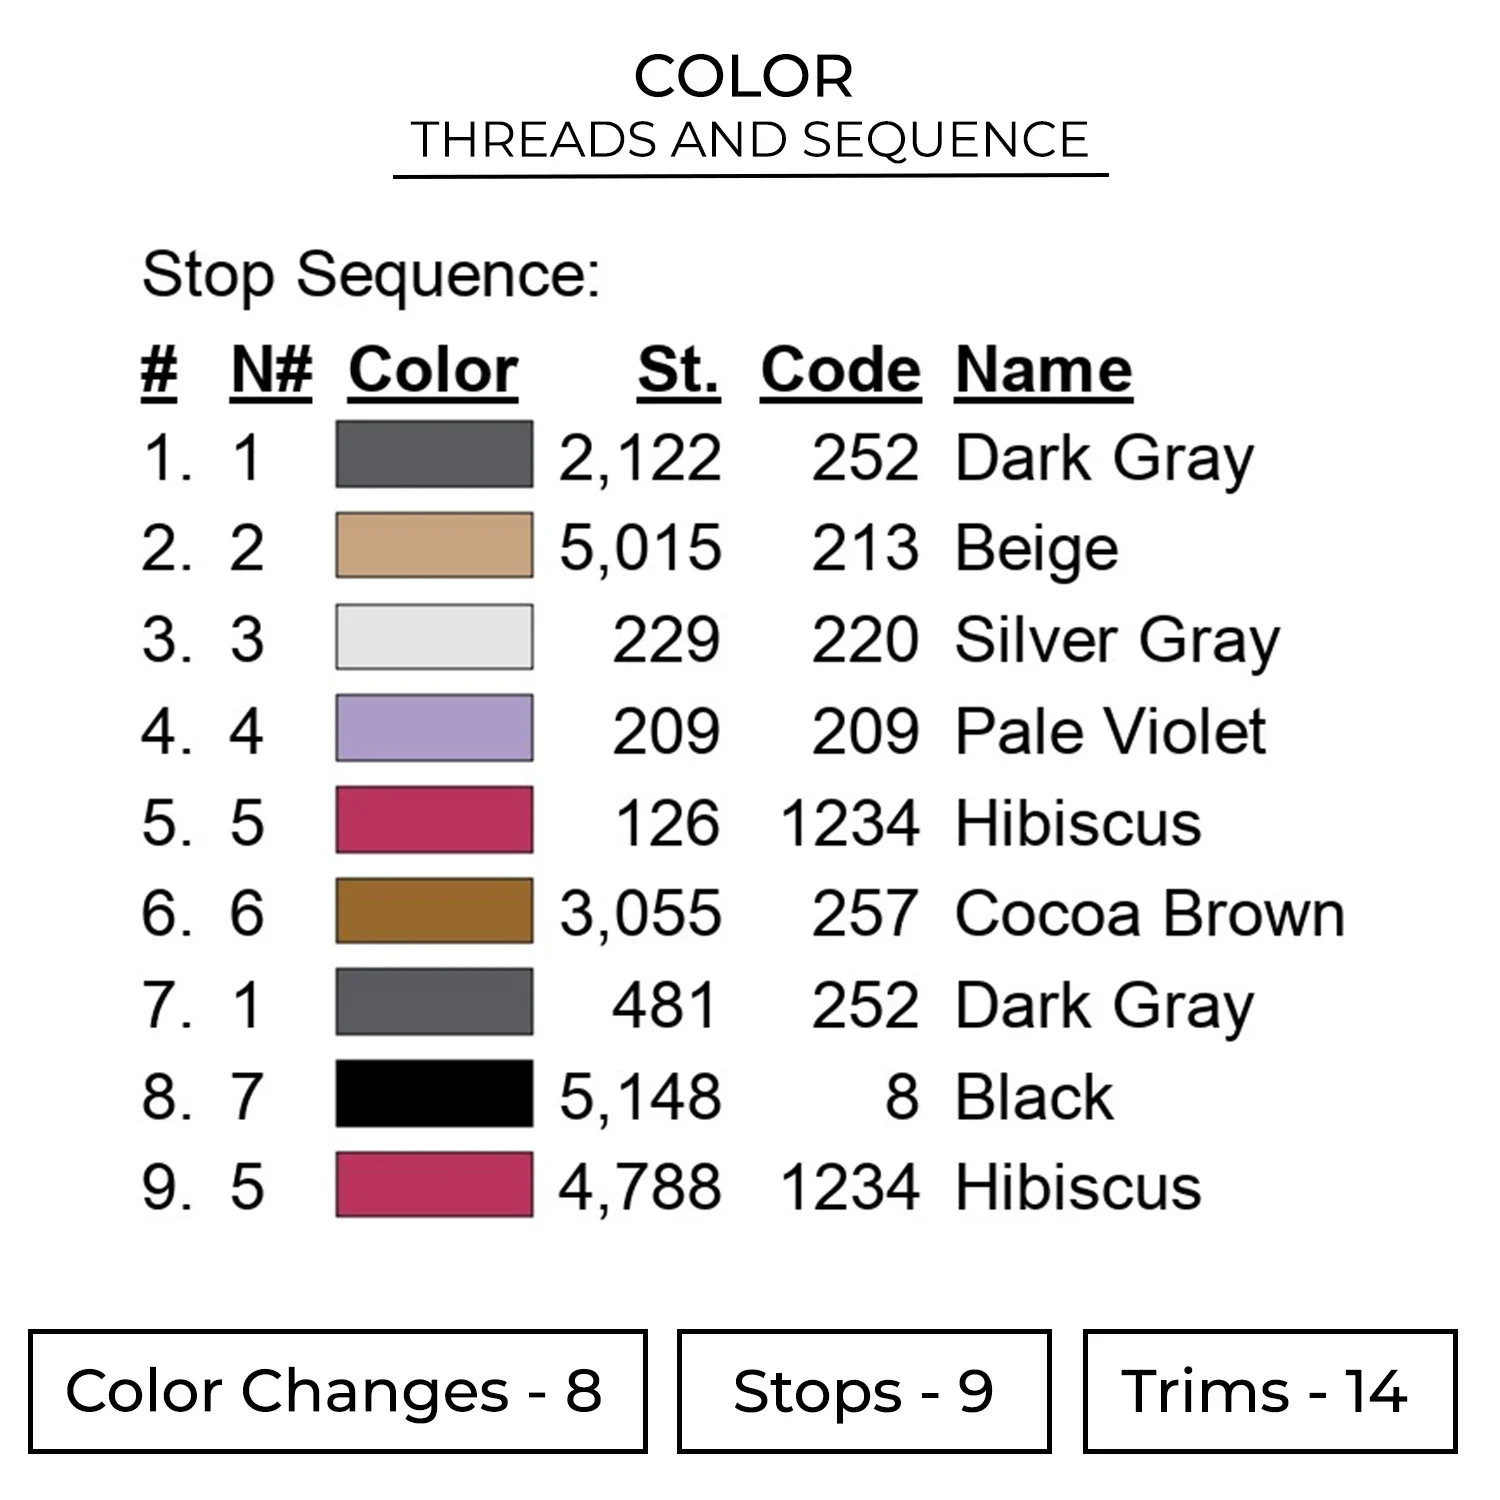Click the Pale Violet thread name
Image resolution: width=1500 pixels, height=1500 pixels.
point(1110,730)
